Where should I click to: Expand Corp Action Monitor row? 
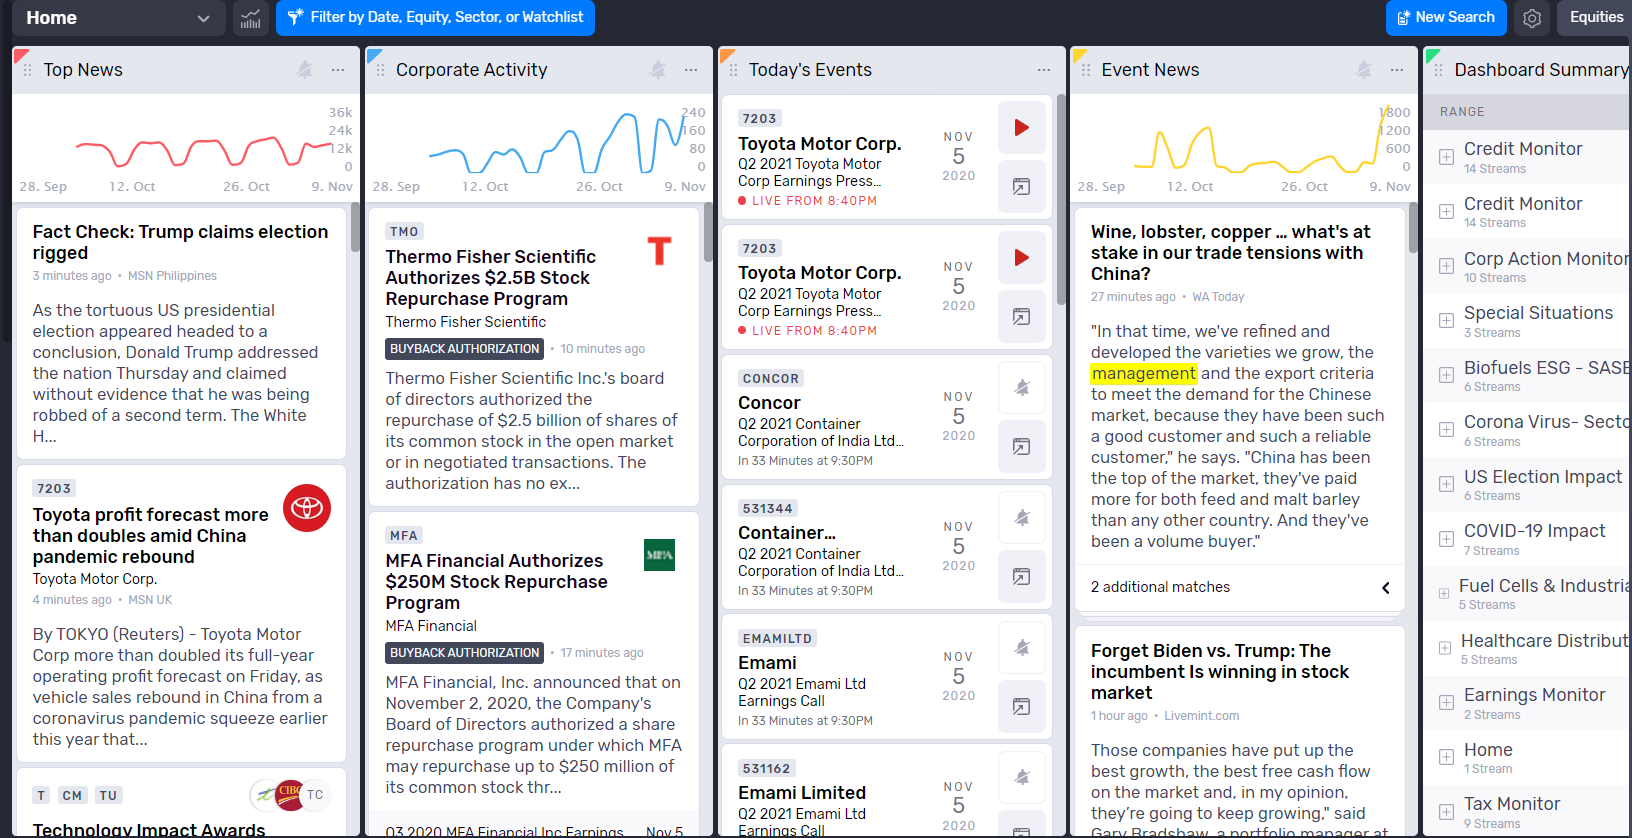click(1446, 266)
